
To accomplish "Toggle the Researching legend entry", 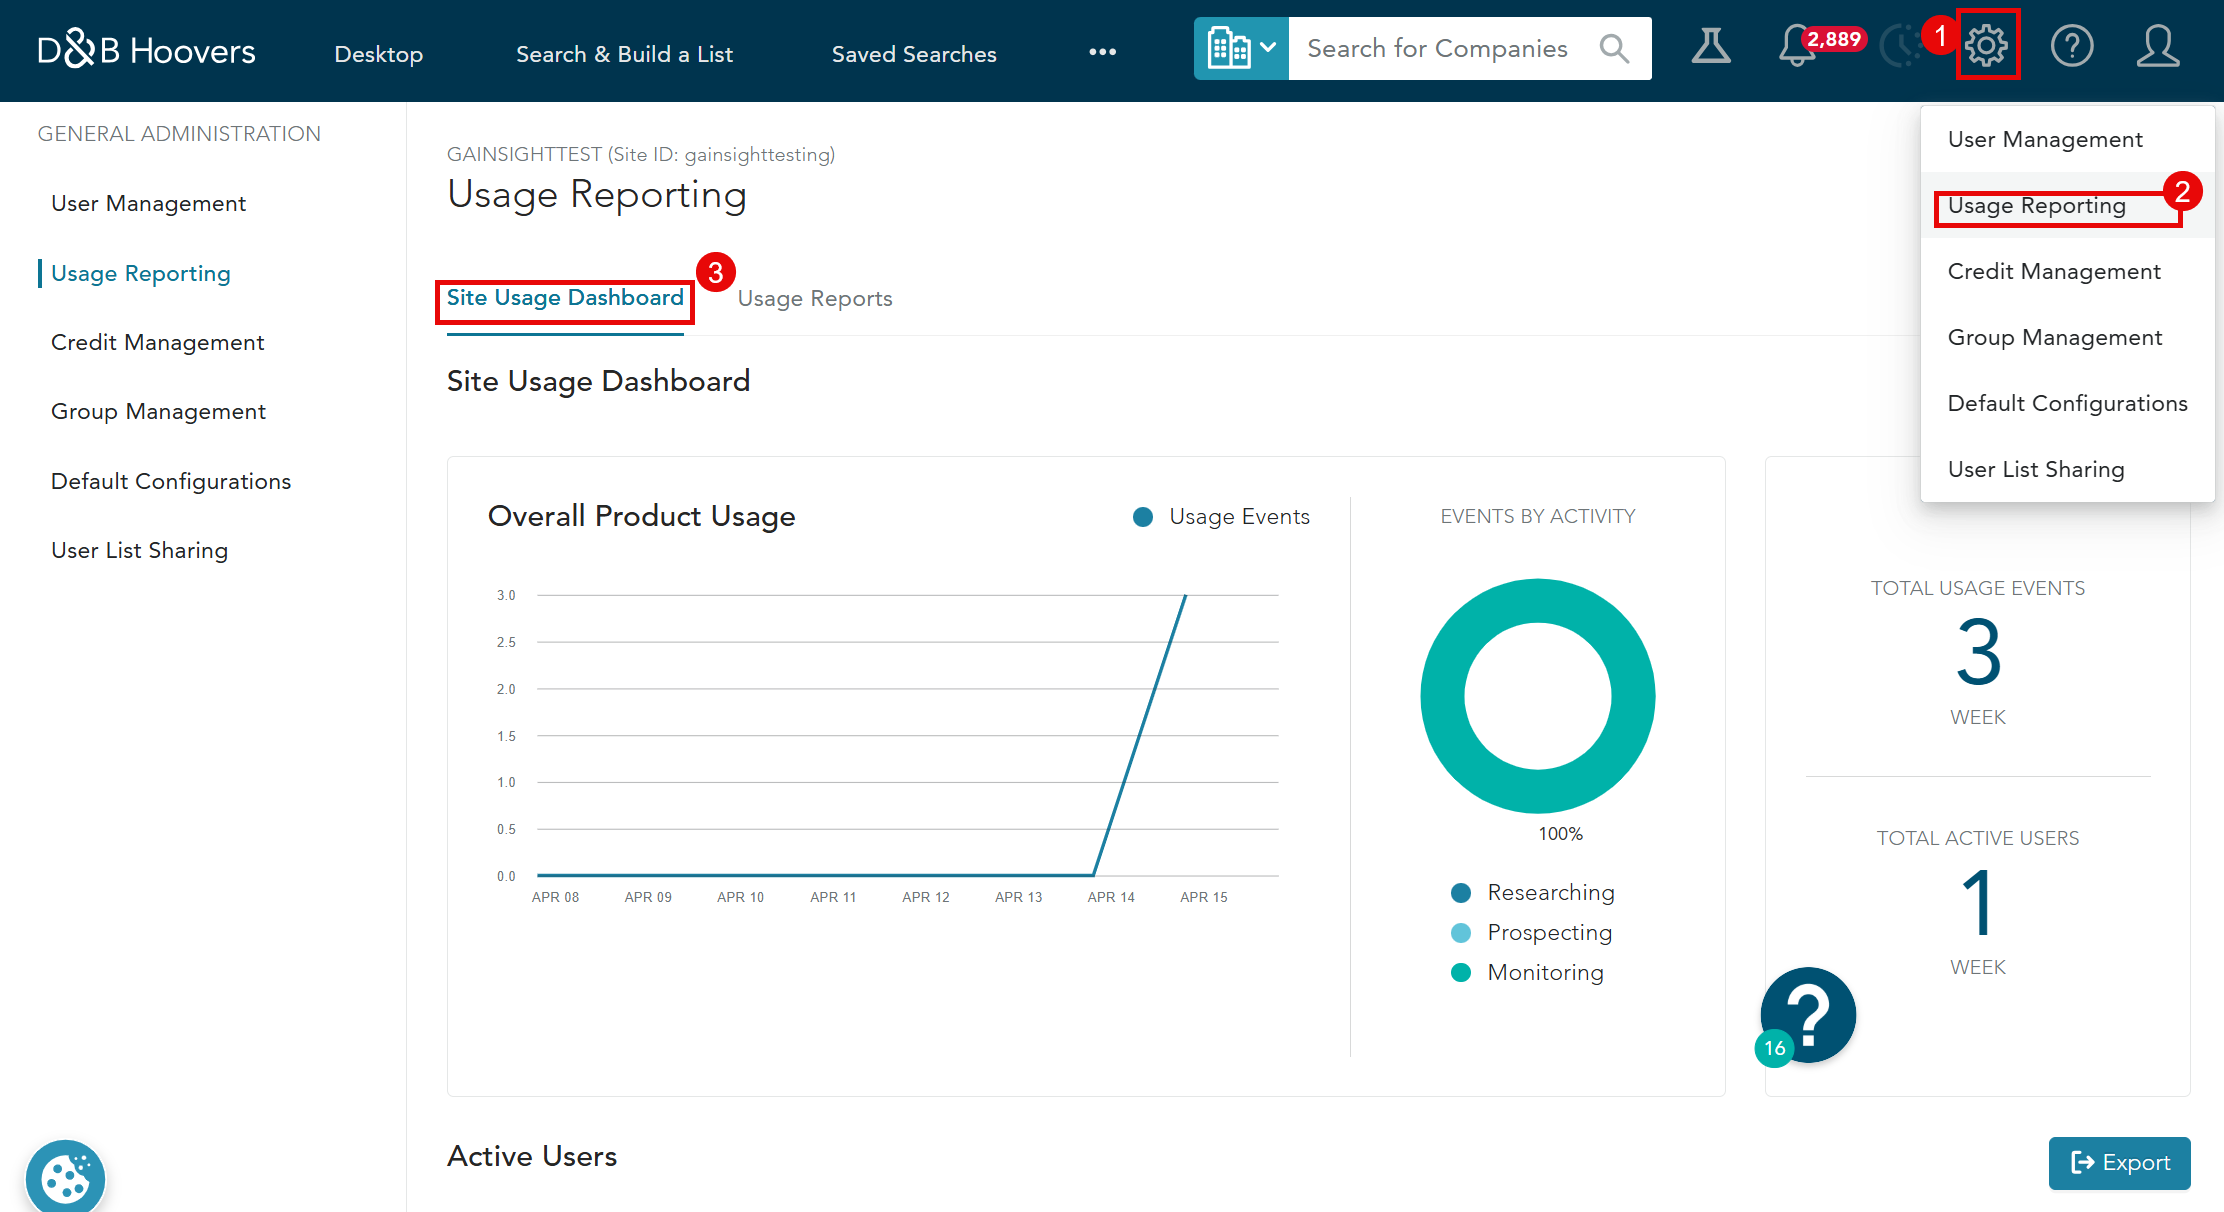I will point(1533,892).
